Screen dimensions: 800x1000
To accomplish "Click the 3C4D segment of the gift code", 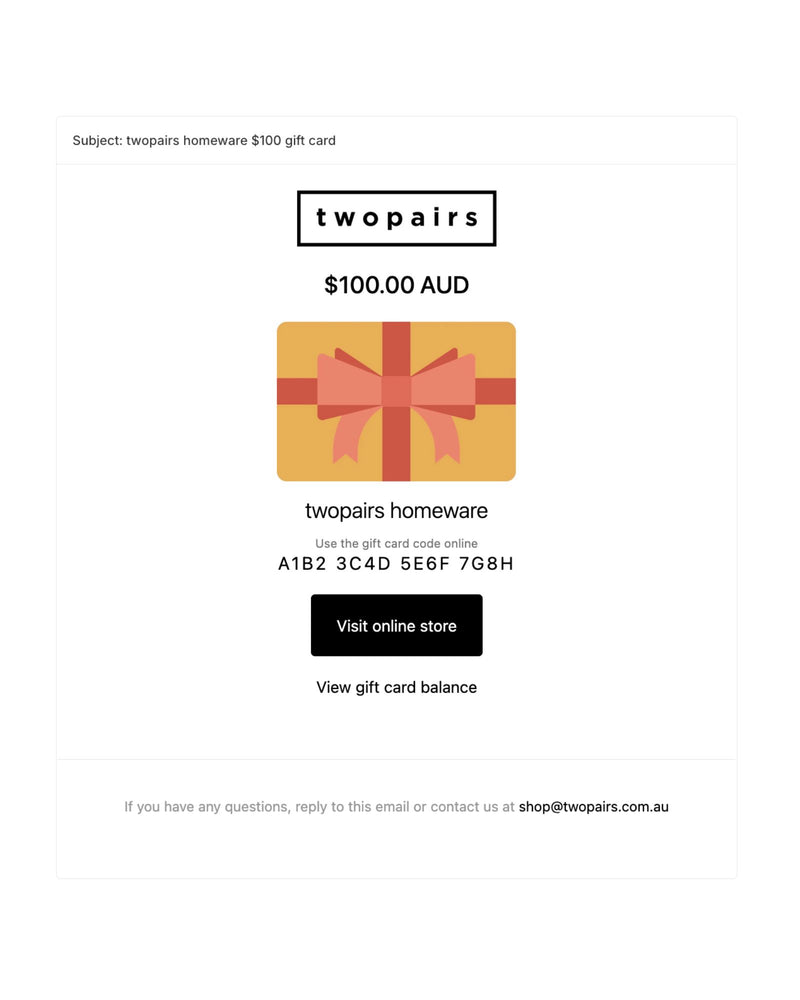I will tap(363, 564).
